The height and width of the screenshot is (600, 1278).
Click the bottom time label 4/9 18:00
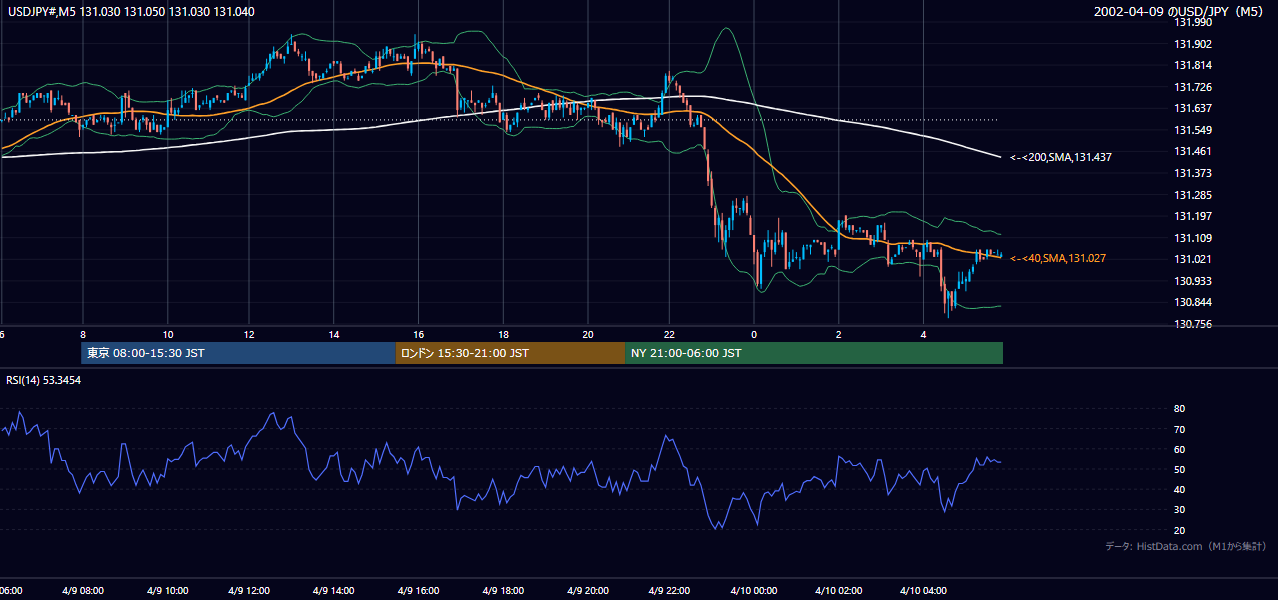(504, 591)
